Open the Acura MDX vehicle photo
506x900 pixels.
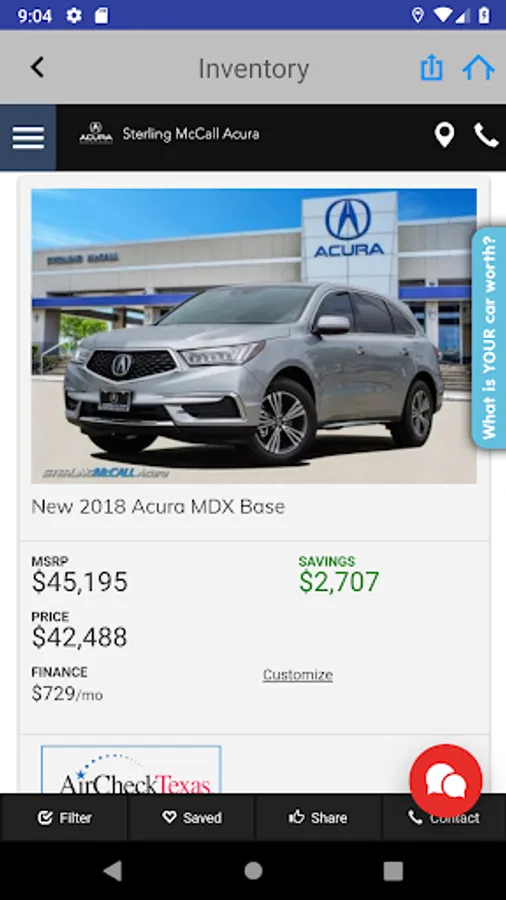pos(254,336)
